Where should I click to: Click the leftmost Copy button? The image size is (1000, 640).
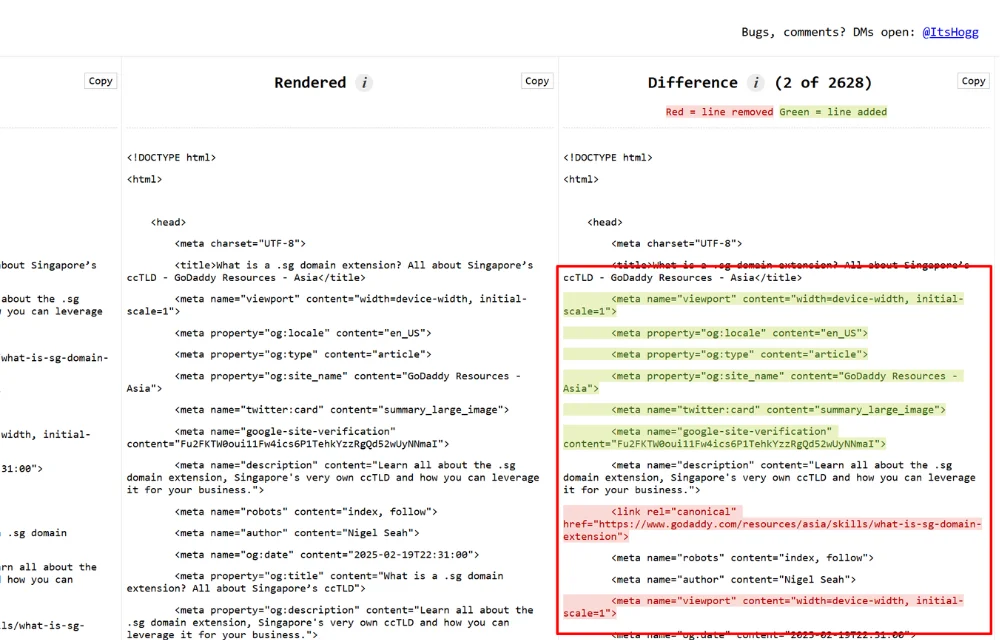100,81
